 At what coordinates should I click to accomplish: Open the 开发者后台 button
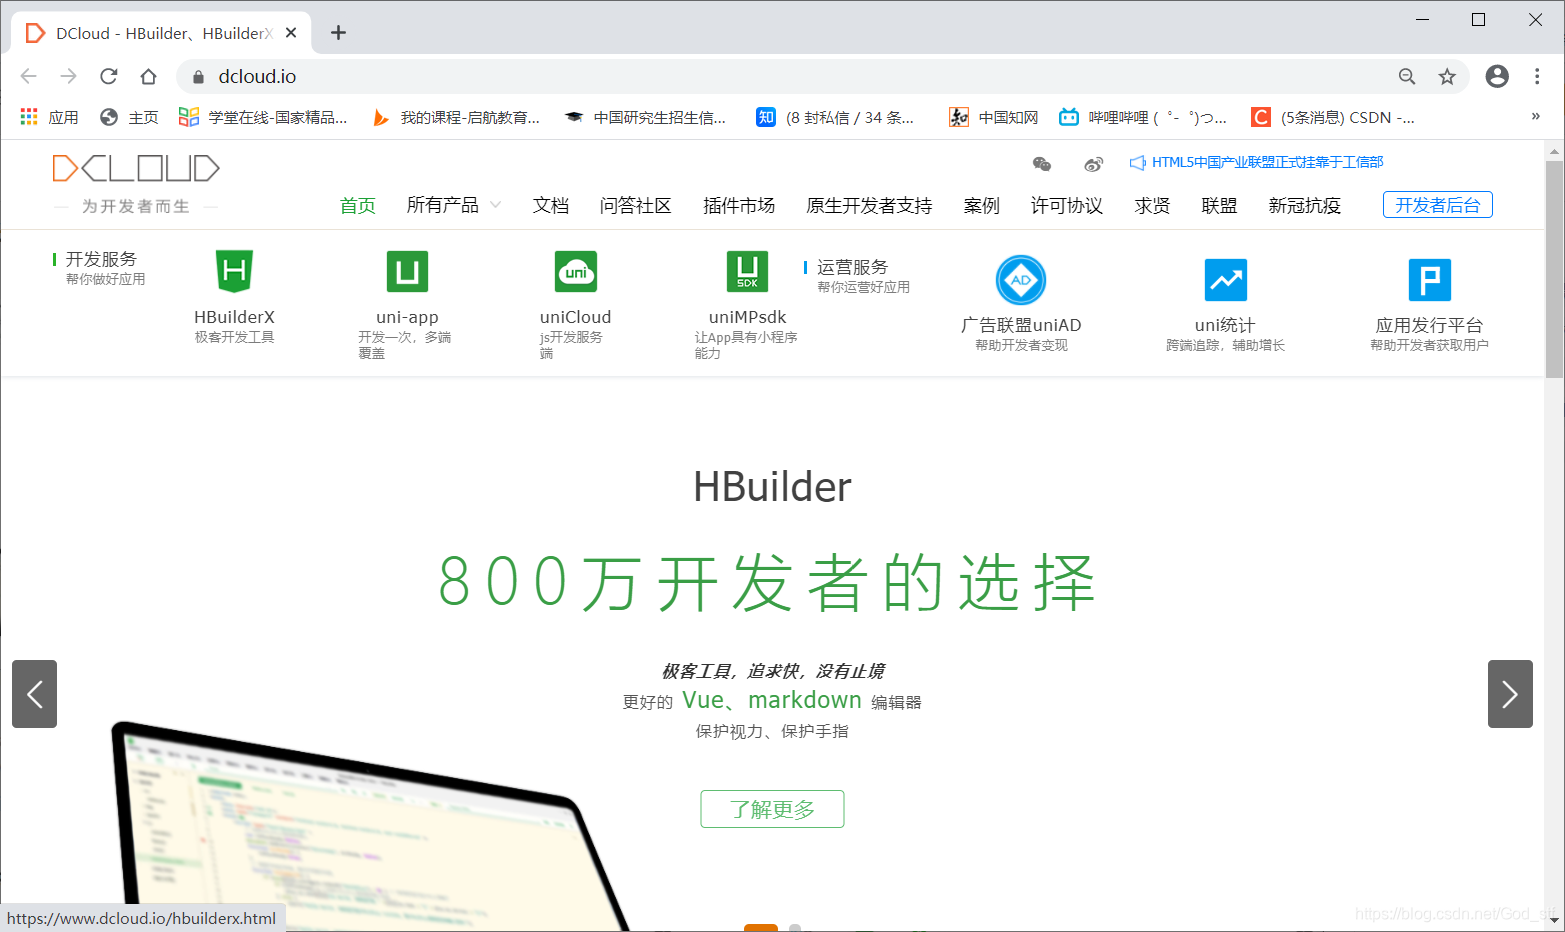coord(1437,205)
